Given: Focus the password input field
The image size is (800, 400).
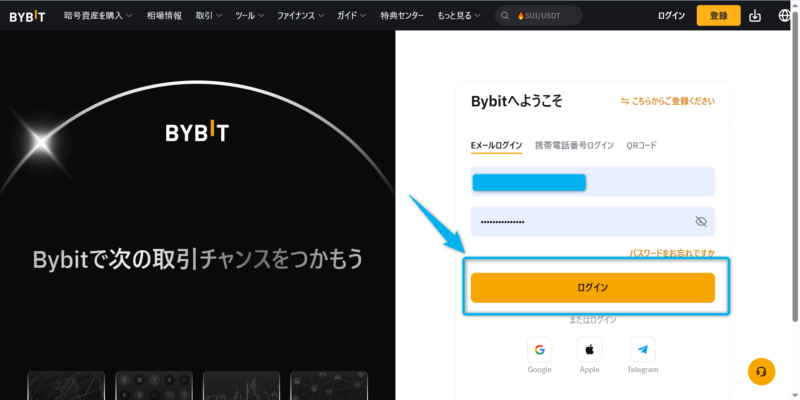Looking at the screenshot, I should point(592,221).
